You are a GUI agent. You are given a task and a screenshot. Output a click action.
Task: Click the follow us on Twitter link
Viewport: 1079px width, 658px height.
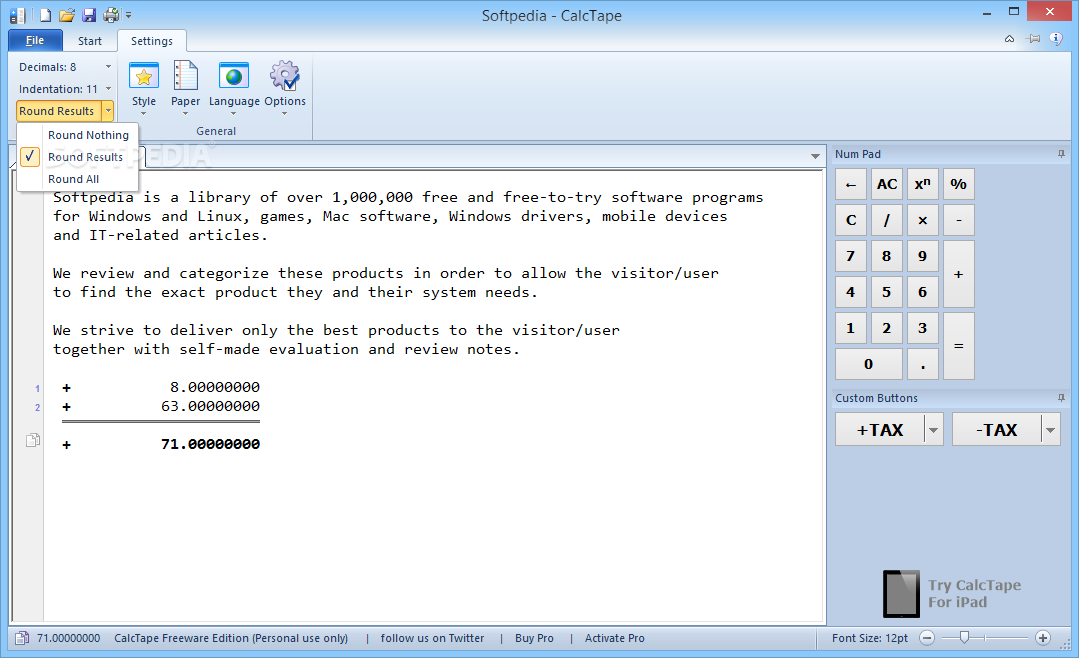coord(432,638)
